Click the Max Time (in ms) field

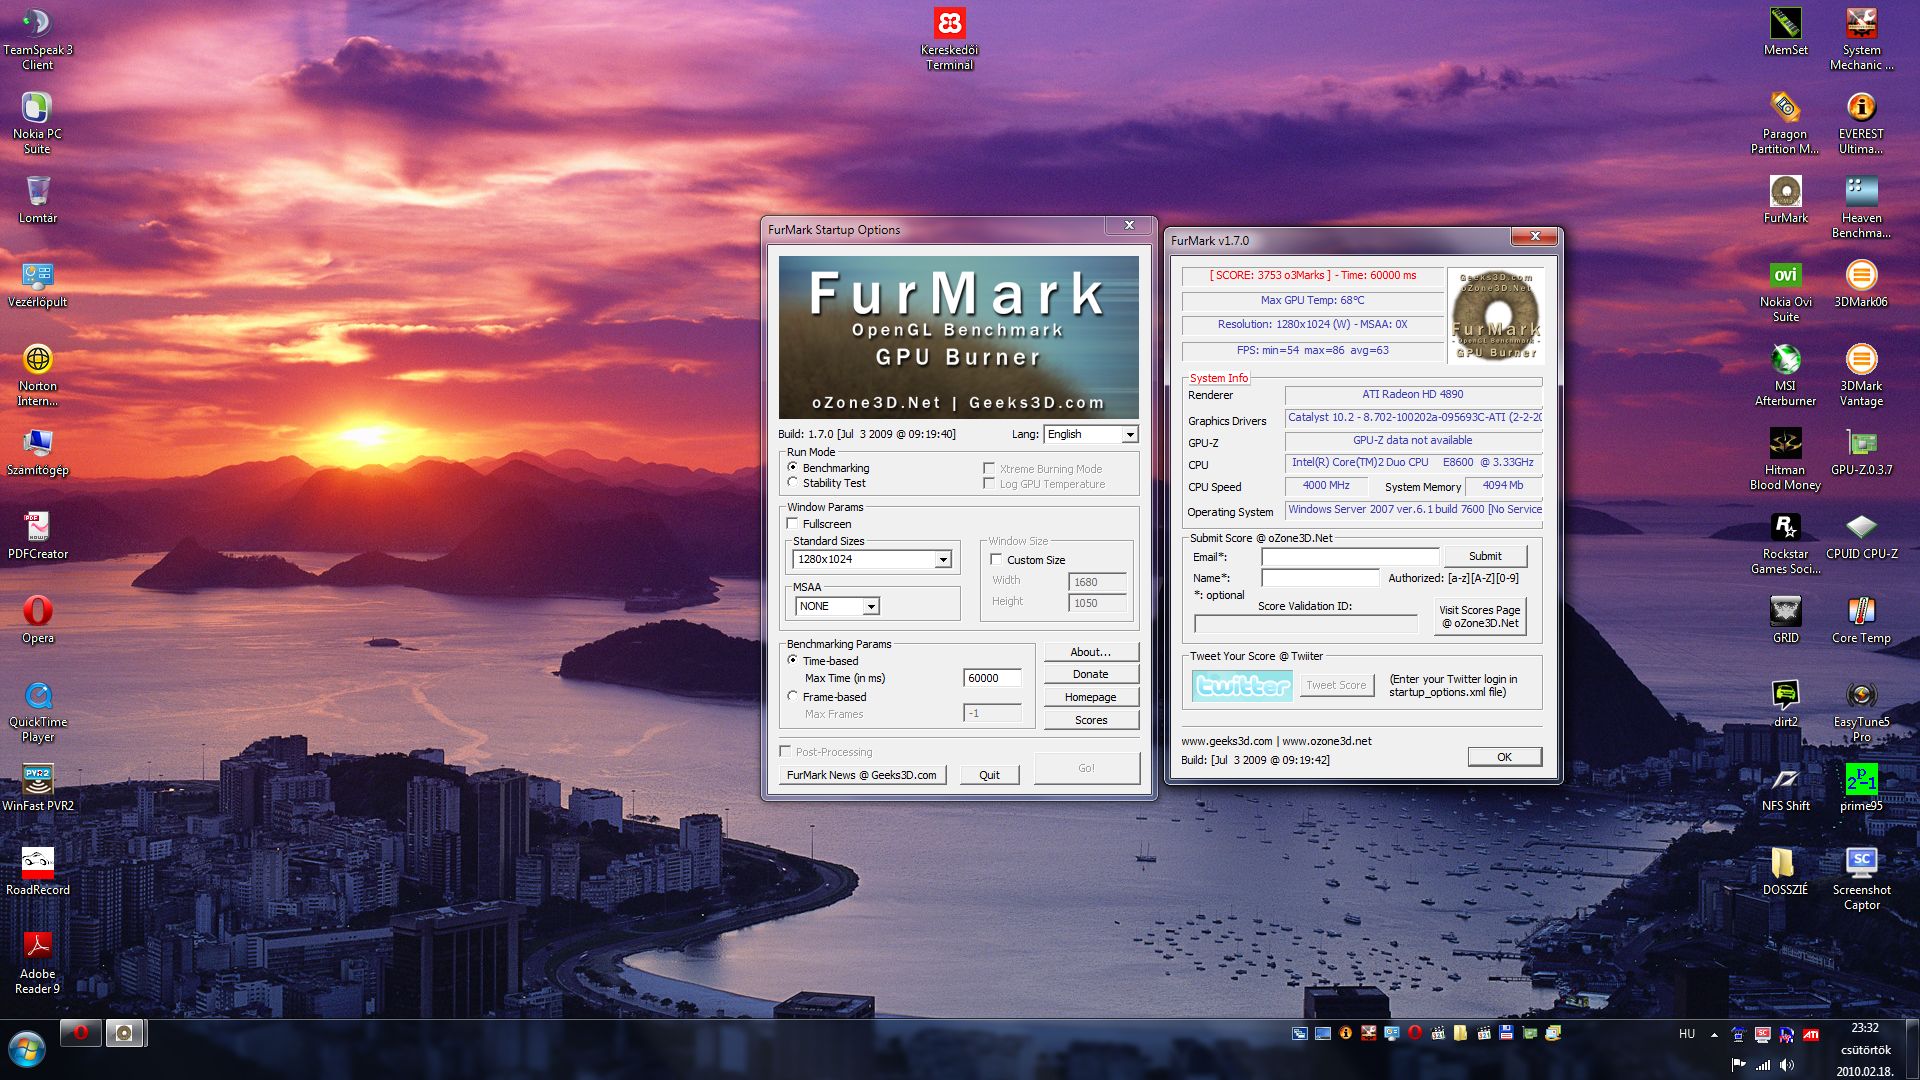click(x=992, y=678)
